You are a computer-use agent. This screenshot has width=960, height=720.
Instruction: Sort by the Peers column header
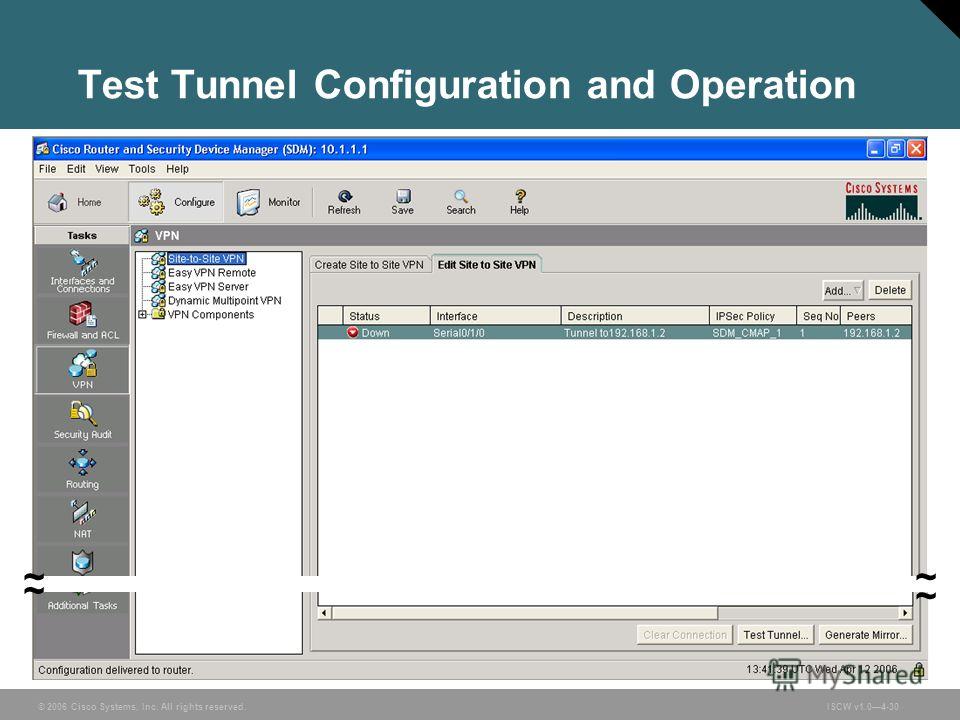[x=876, y=316]
